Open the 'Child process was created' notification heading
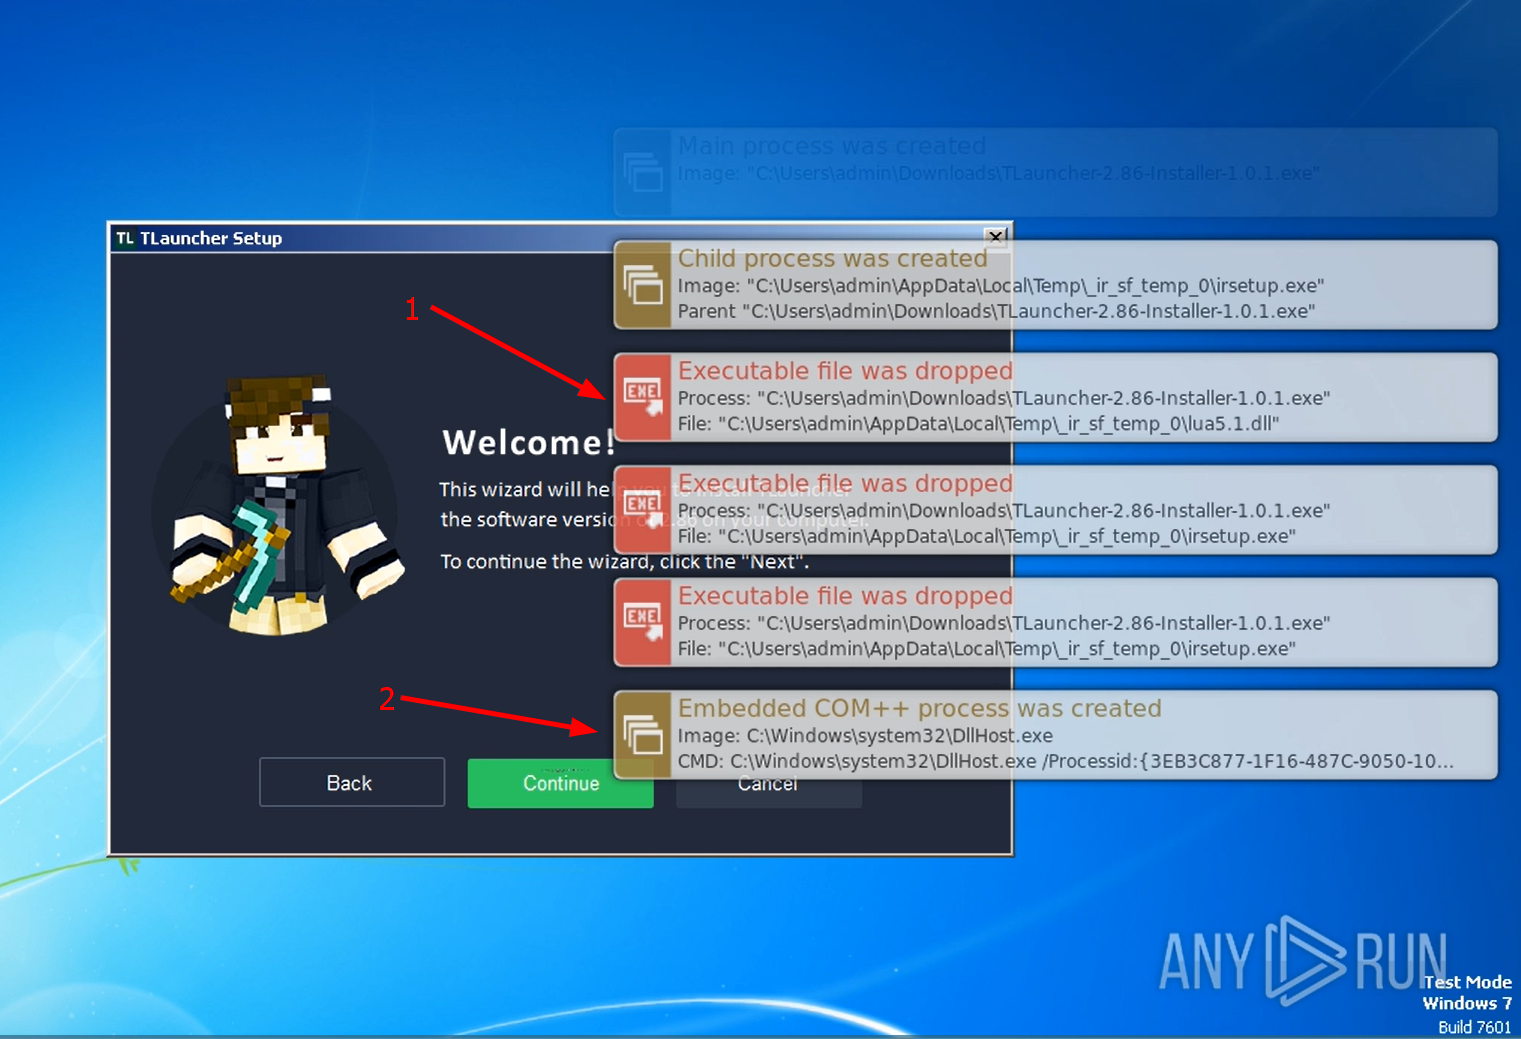The image size is (1521, 1039). 833,258
